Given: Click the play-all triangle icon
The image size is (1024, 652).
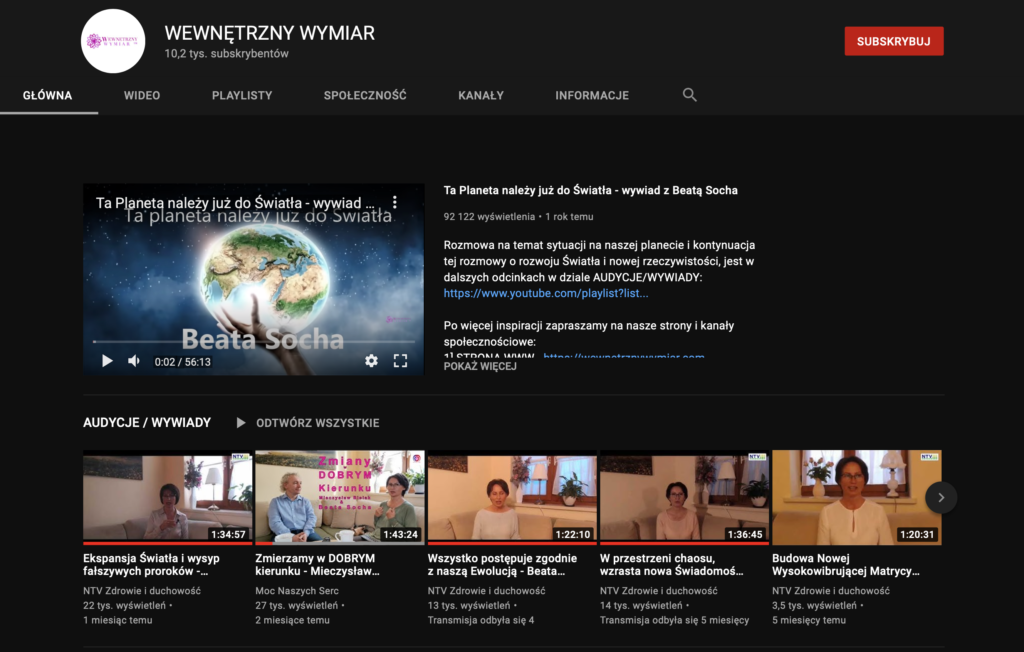Looking at the screenshot, I should click(241, 423).
